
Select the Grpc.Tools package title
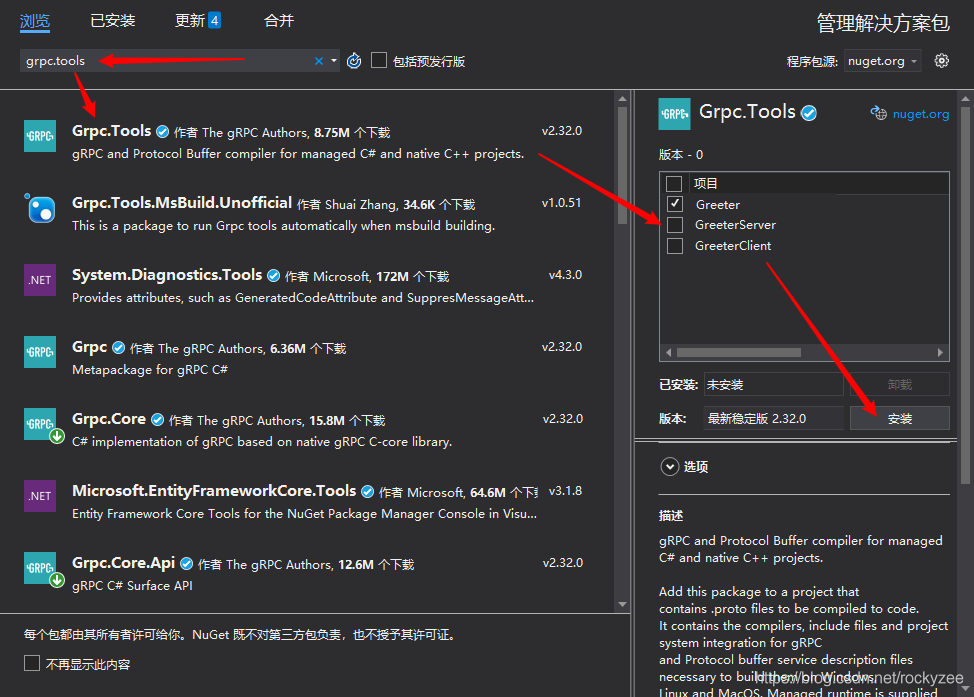coord(112,131)
